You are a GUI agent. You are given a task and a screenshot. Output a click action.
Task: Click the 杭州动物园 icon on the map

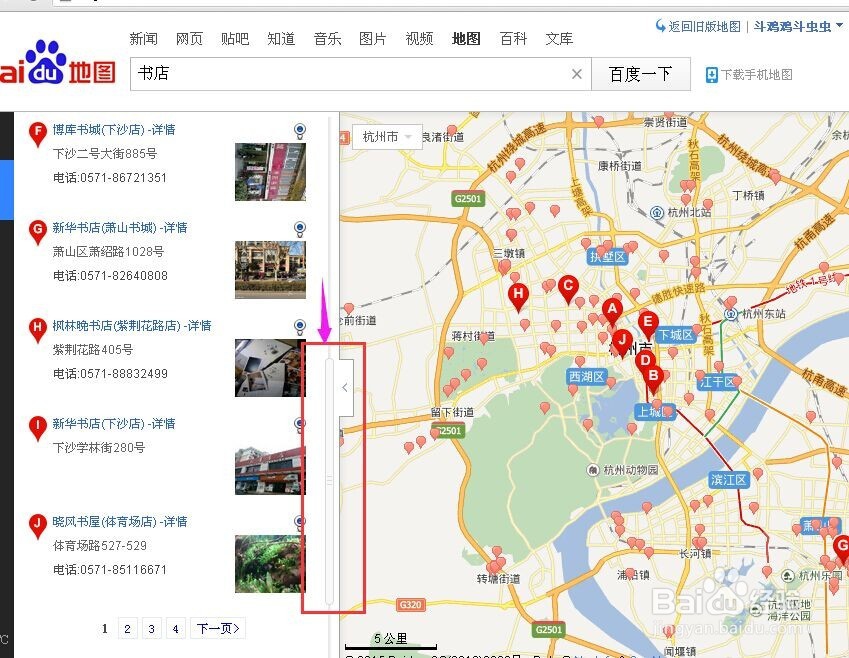(593, 470)
